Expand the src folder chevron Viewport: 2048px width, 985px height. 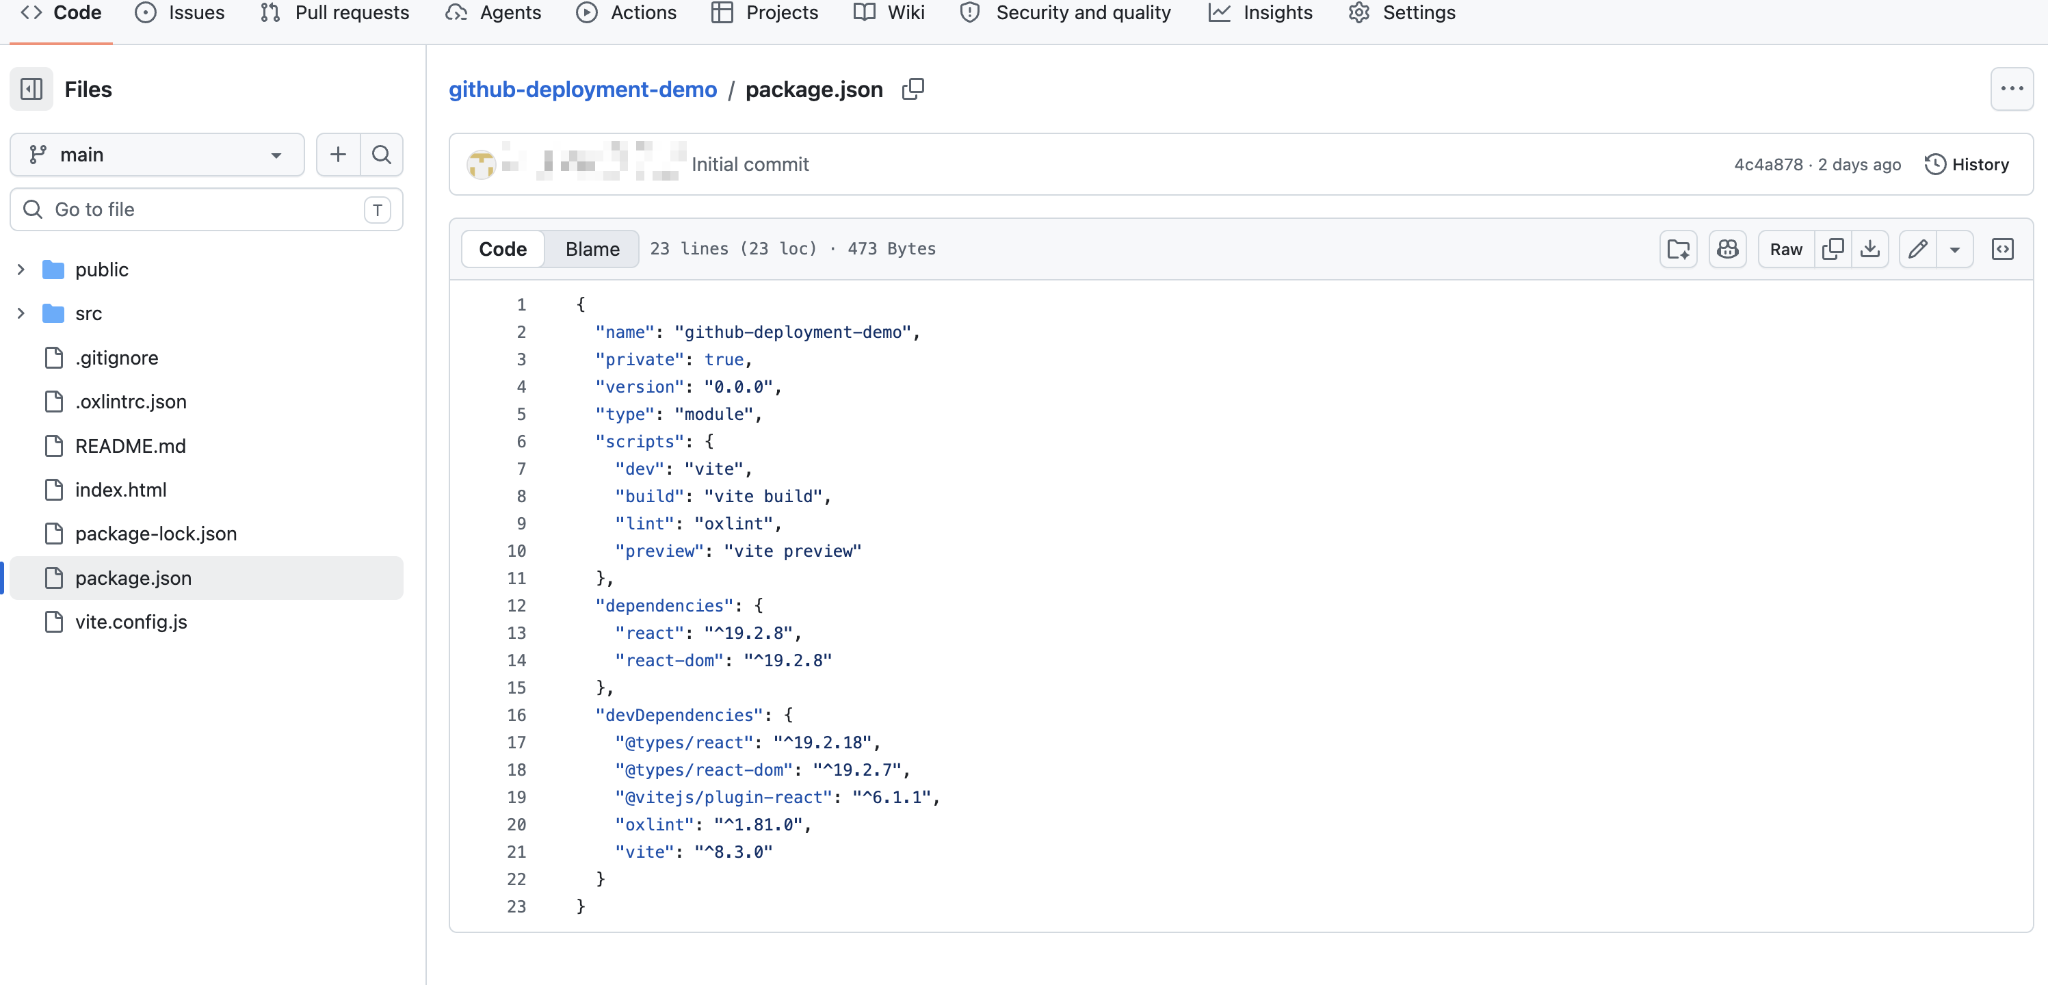pos(21,313)
